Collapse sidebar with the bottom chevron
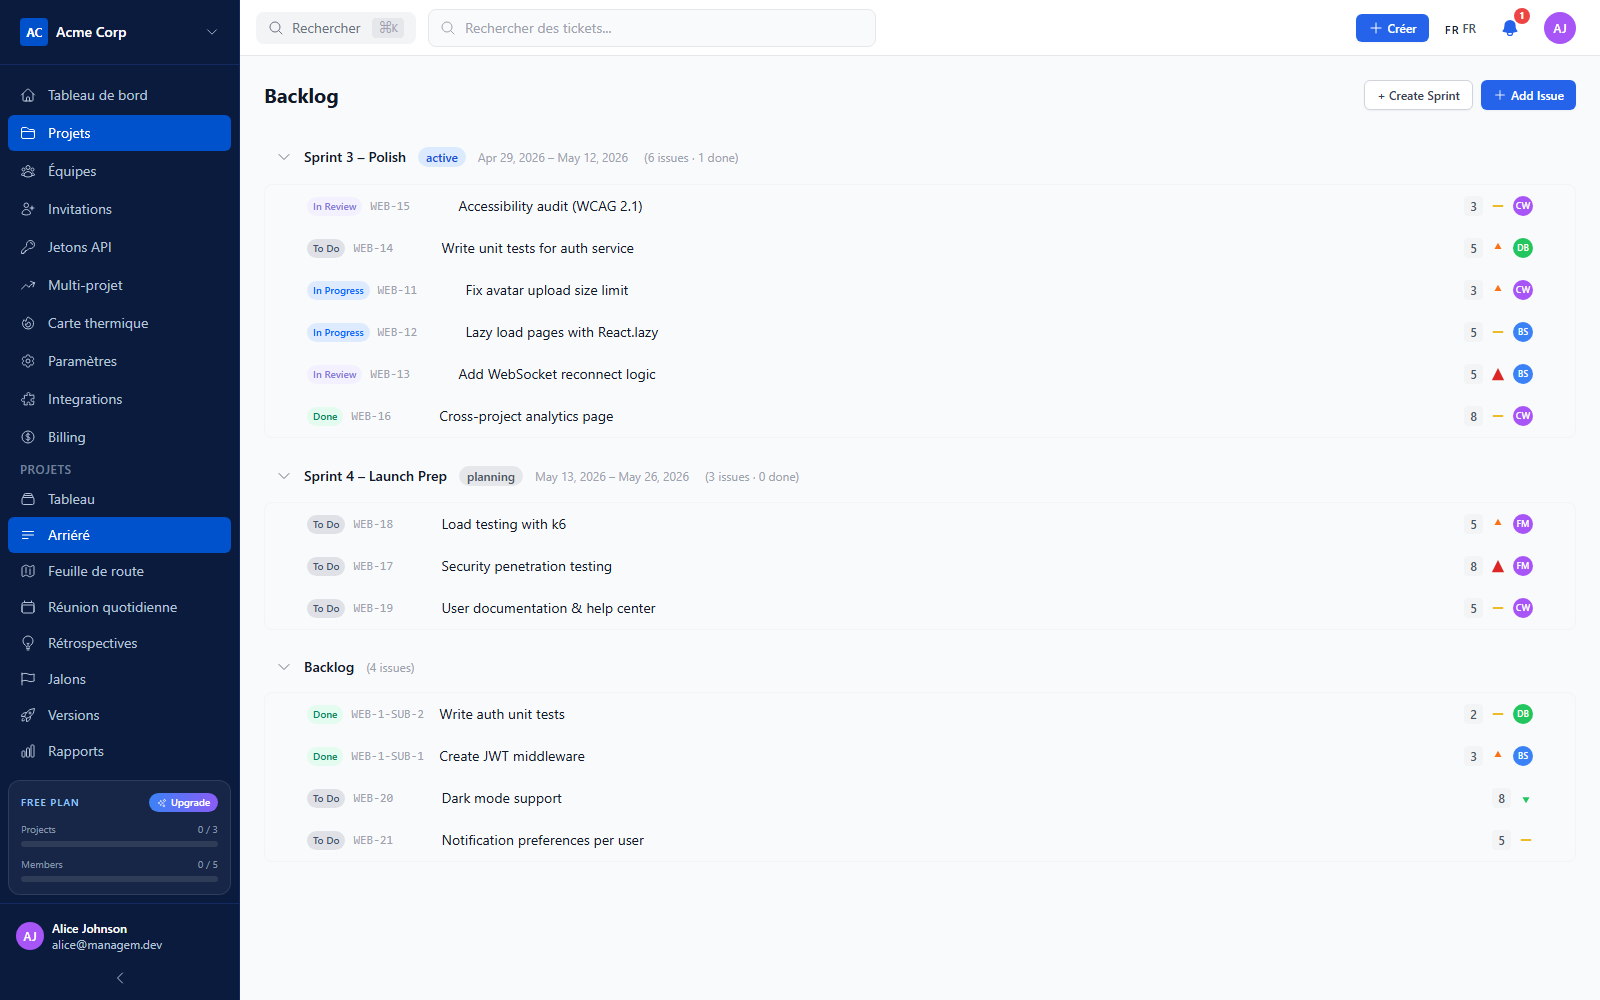The height and width of the screenshot is (1000, 1600). [x=120, y=978]
